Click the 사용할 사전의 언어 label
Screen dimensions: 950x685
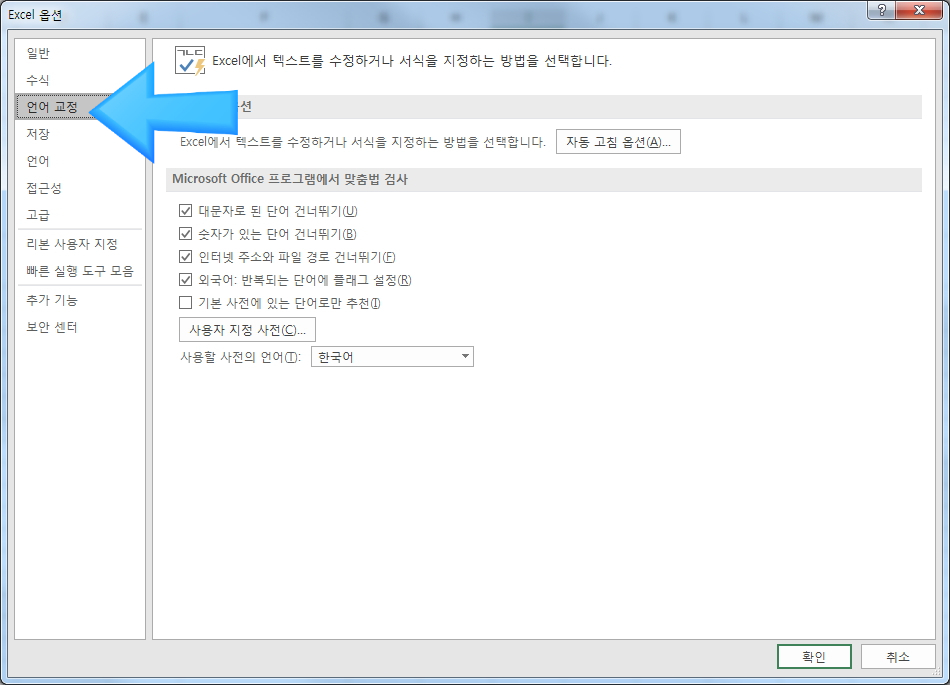(x=240, y=357)
